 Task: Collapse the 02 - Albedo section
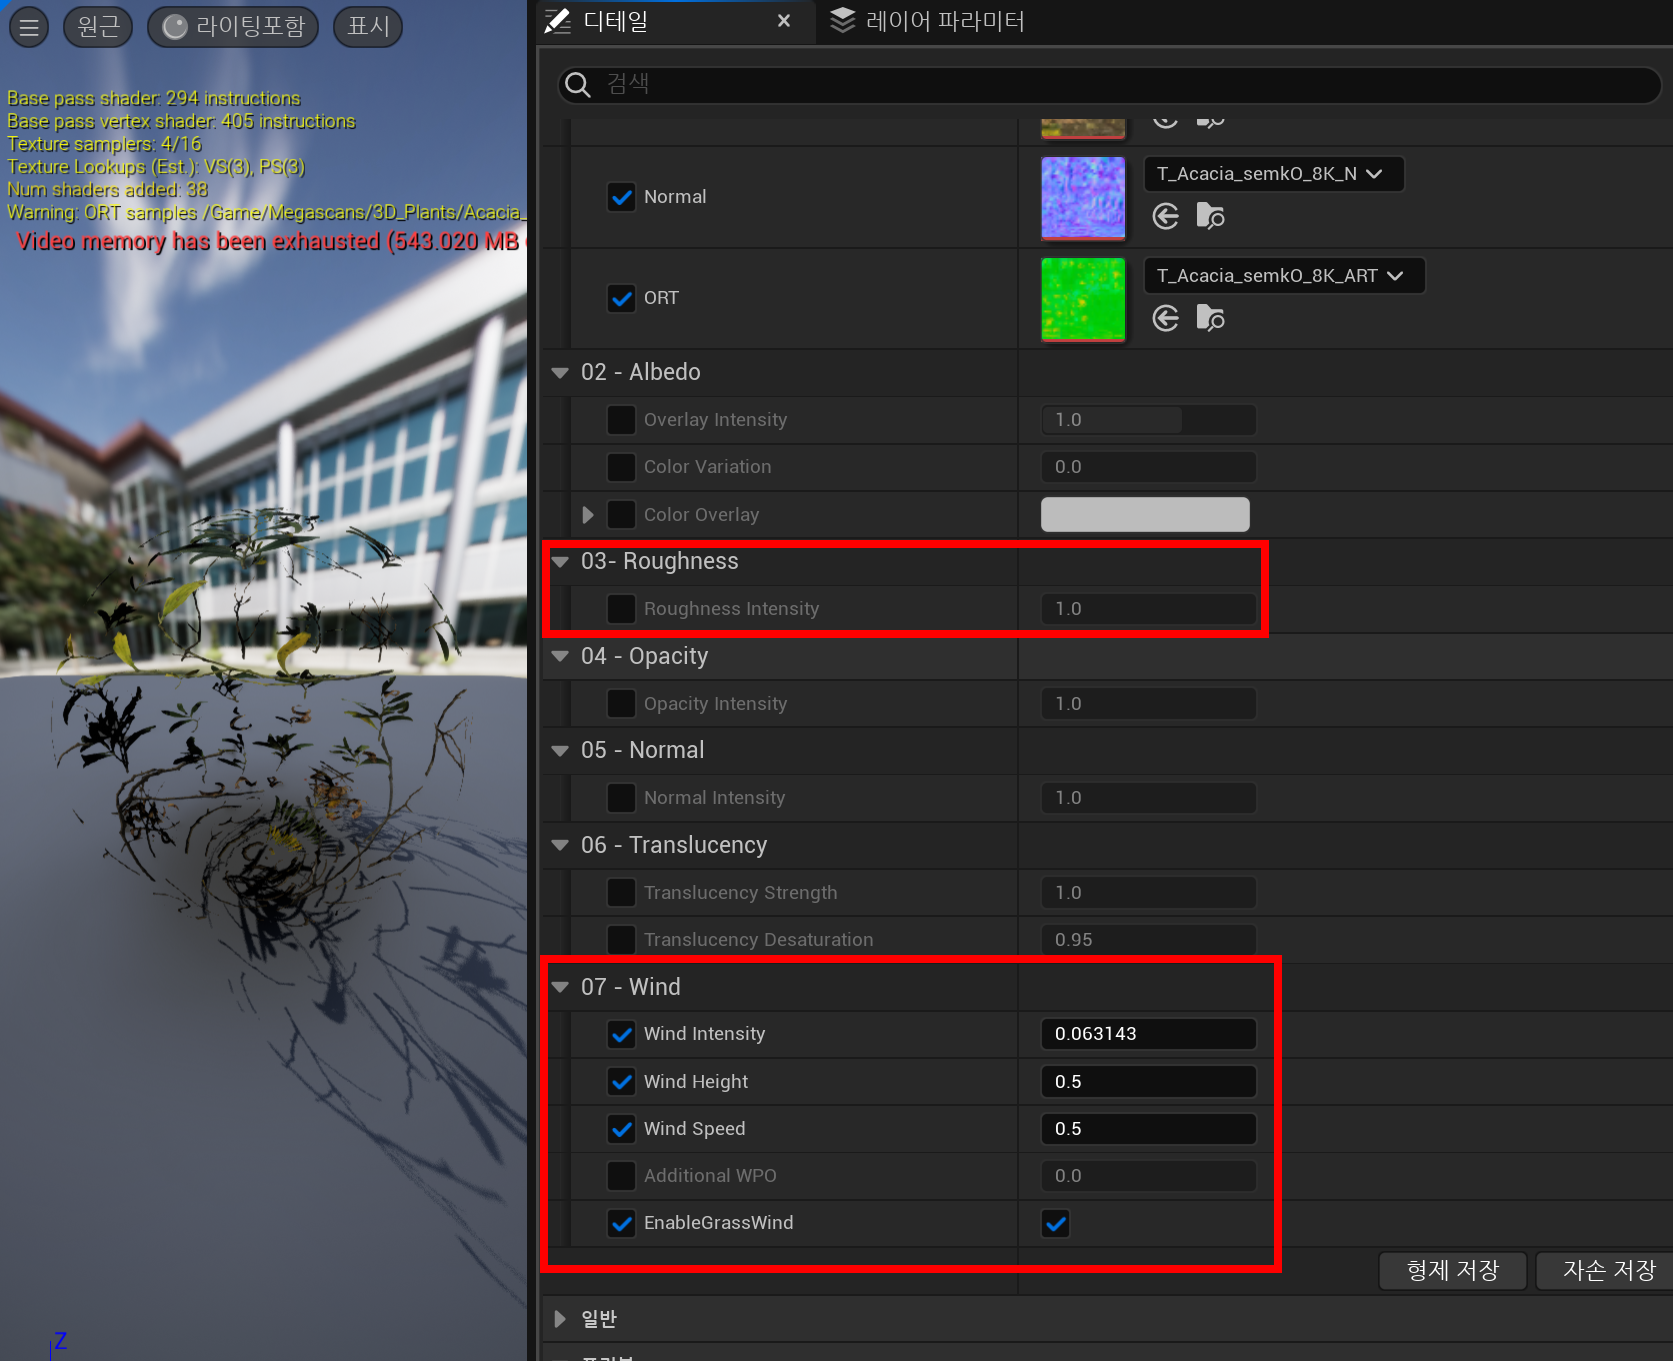click(x=560, y=373)
